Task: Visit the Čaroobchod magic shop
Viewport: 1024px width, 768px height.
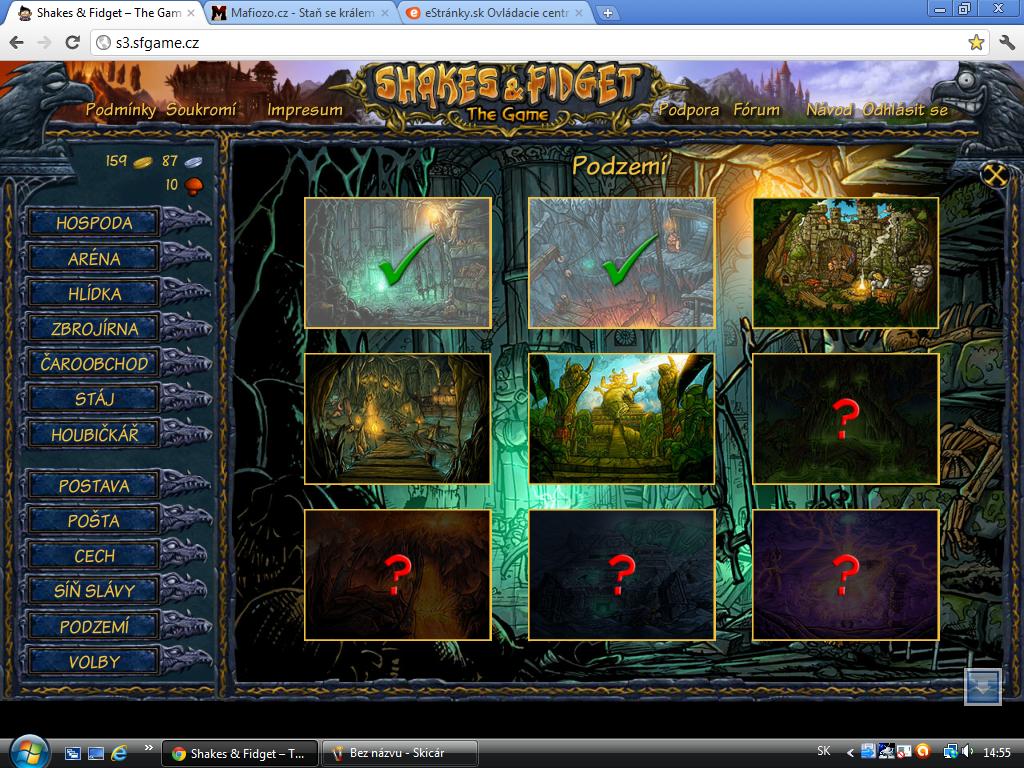Action: (93, 364)
